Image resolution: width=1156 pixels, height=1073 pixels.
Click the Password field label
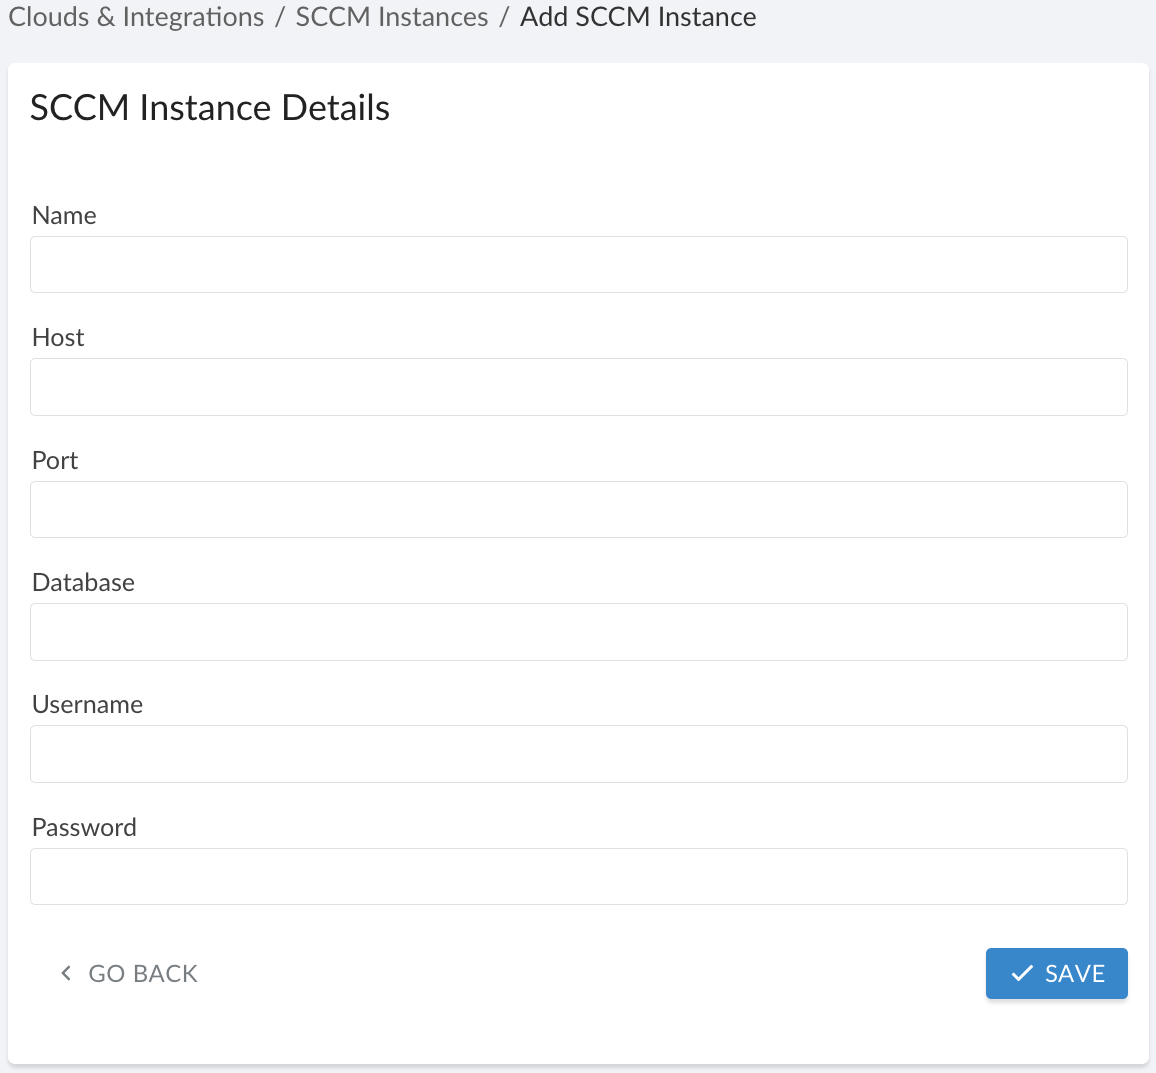click(84, 827)
